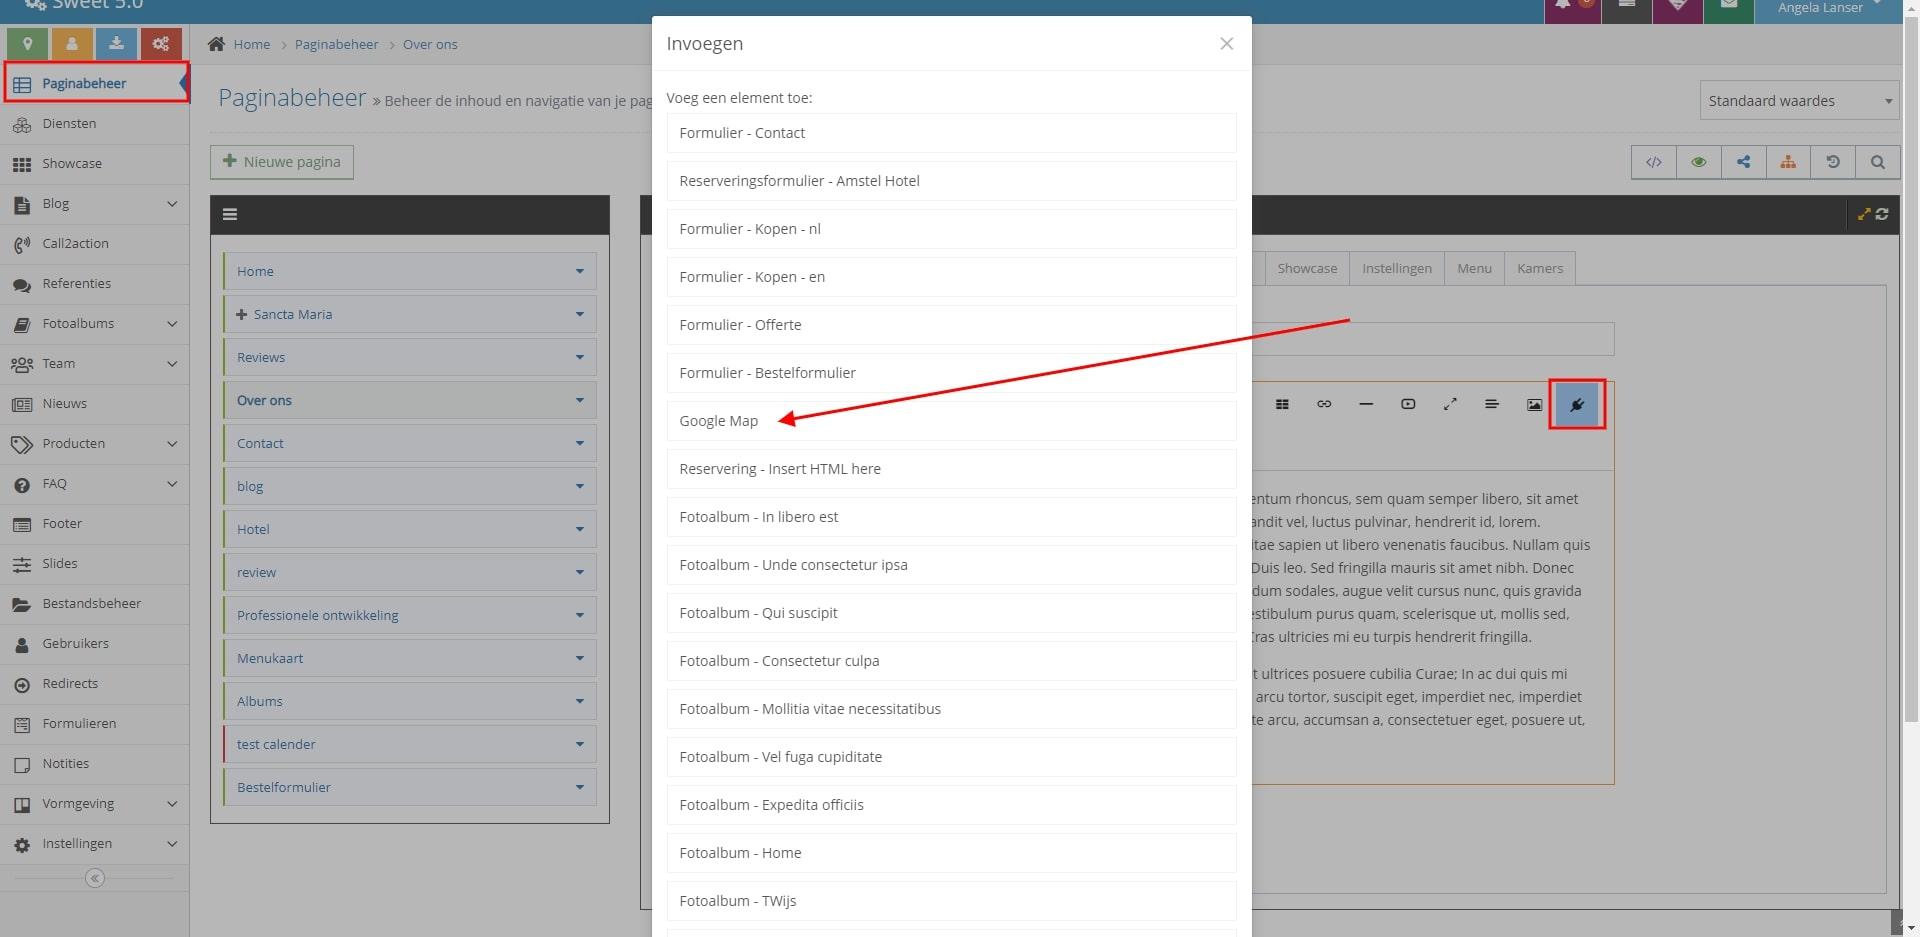This screenshot has width=1920, height=937.
Task: Click the video embed icon in editor
Action: (1408, 404)
